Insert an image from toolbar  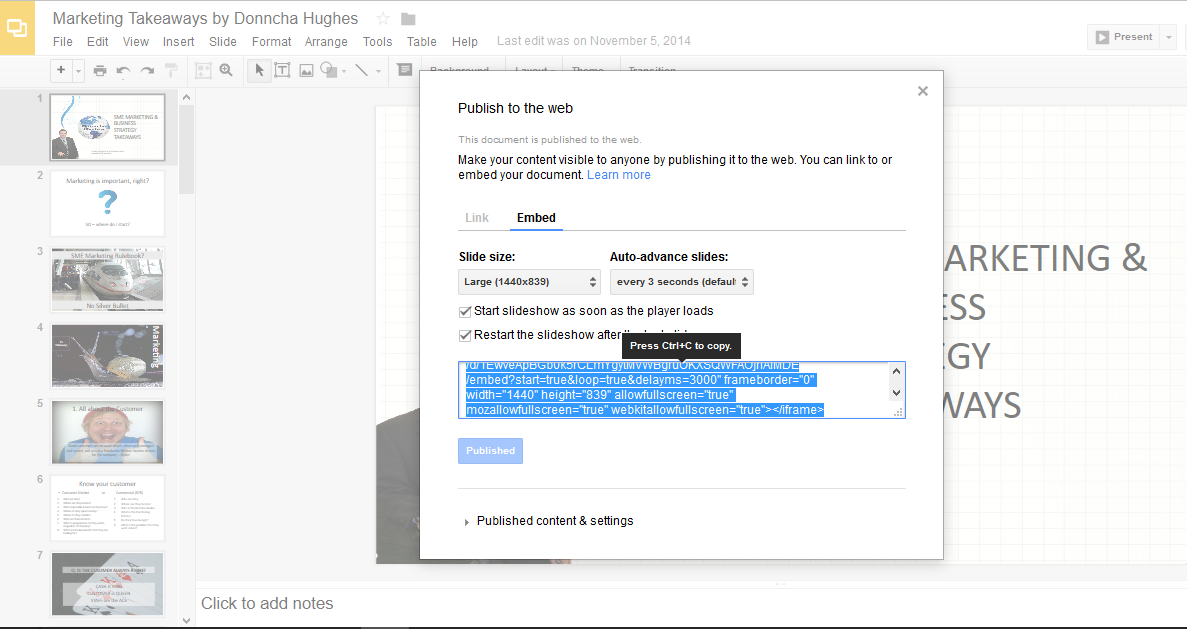point(306,70)
